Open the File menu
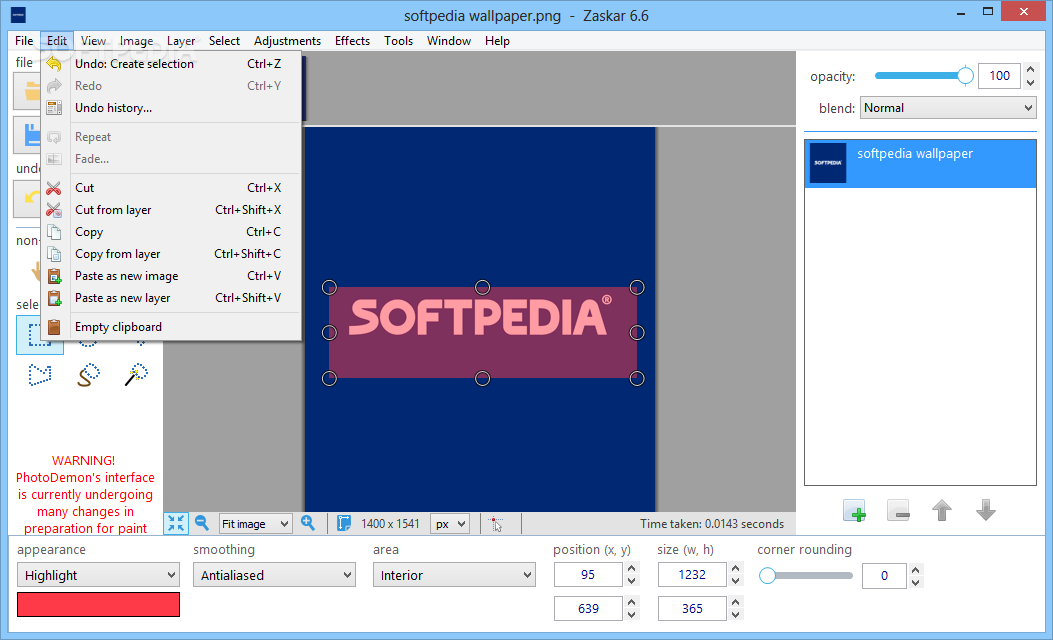This screenshot has width=1053, height=640. 24,41
